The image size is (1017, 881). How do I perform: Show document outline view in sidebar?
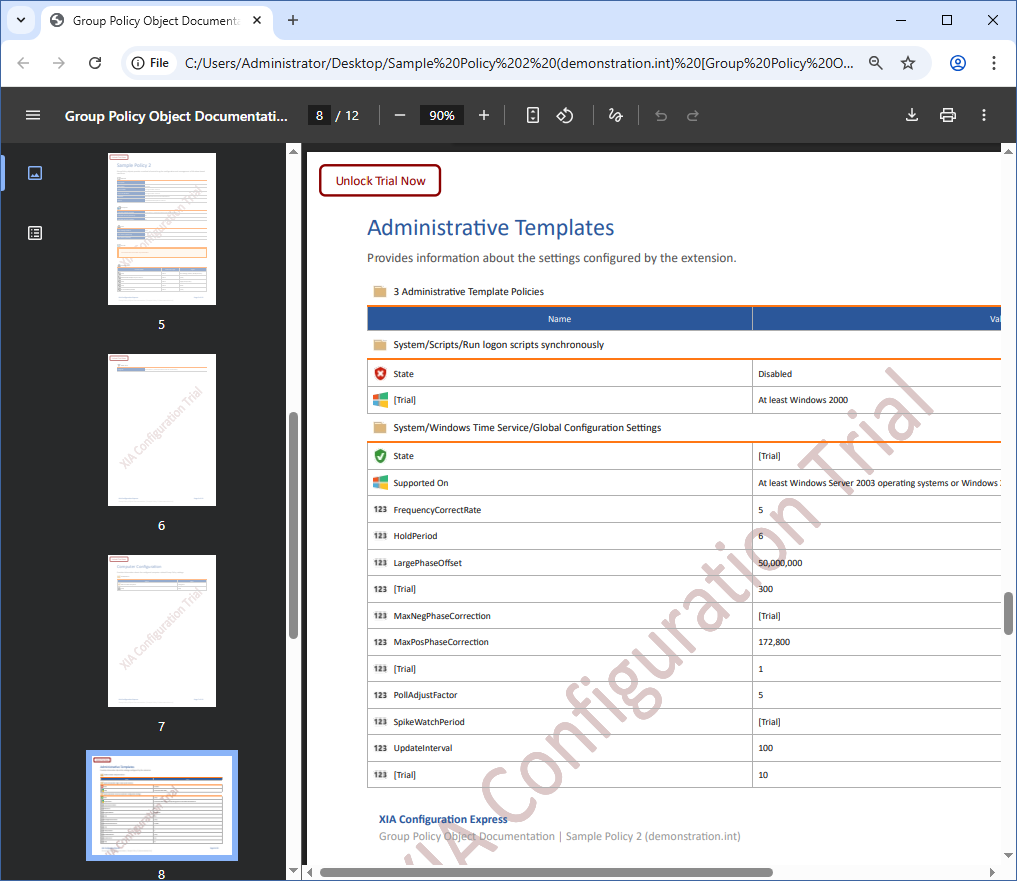[35, 233]
